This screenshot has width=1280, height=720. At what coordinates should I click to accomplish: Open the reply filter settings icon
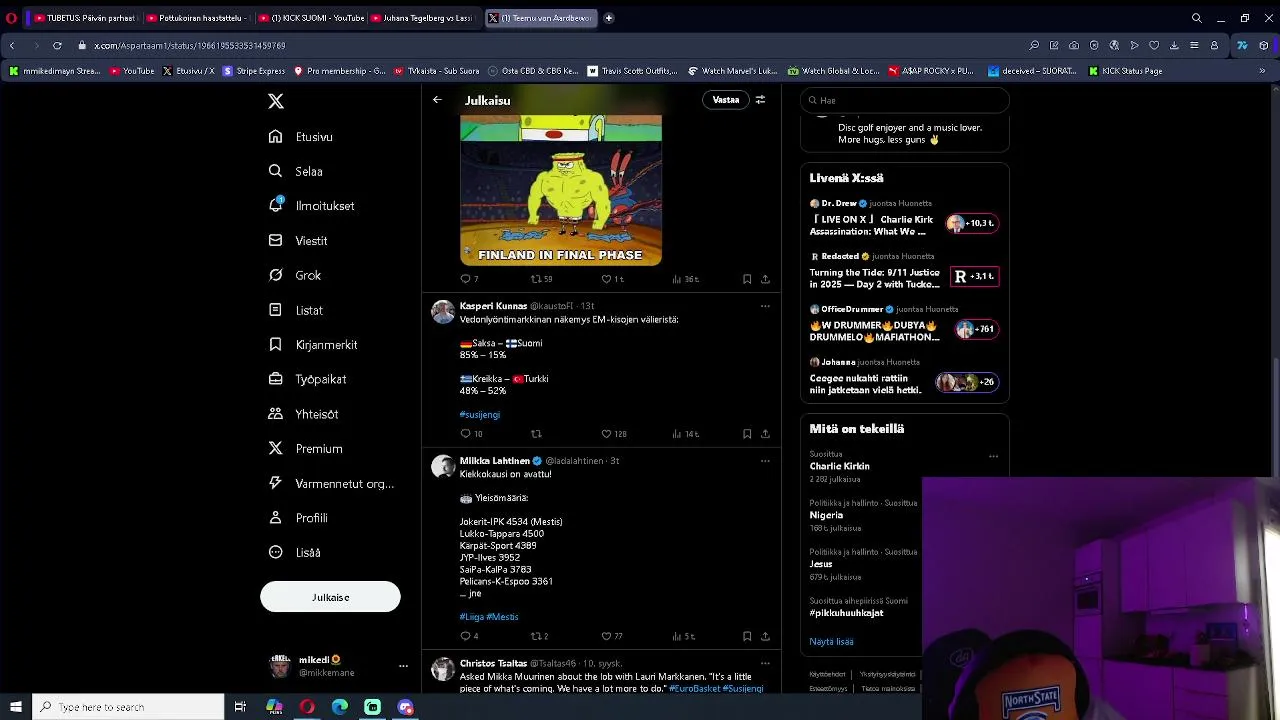760,100
